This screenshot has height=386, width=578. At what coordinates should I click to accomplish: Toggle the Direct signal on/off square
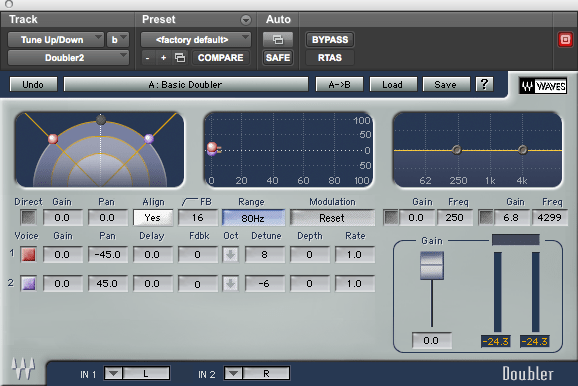click(28, 218)
